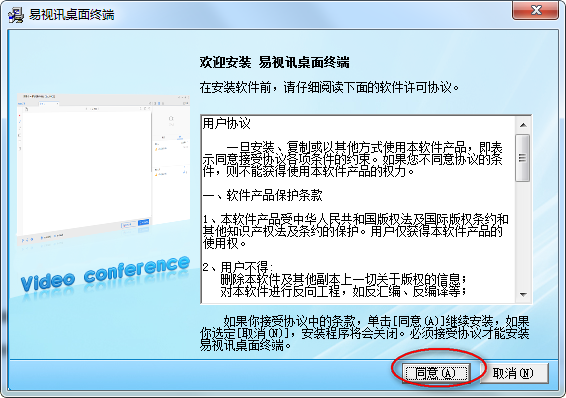
Task: Click the 欢迎安装 易视讯桌面终端 heading
Action: [x=274, y=62]
